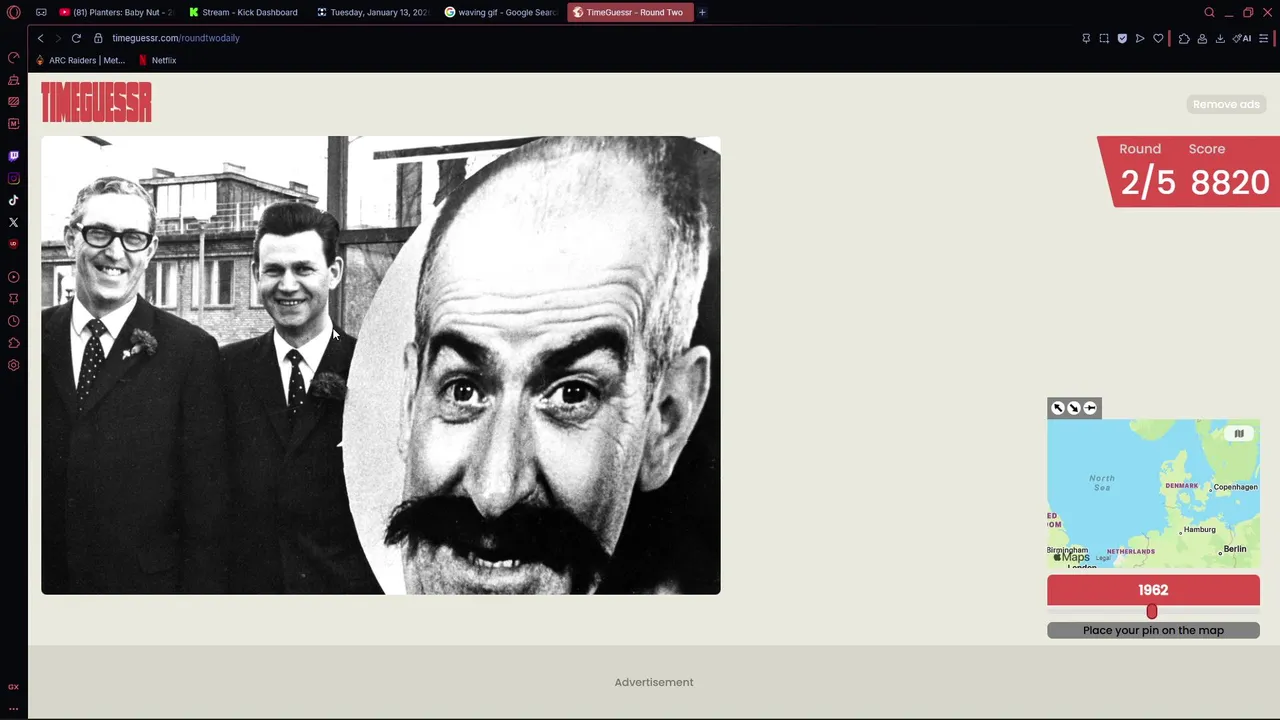Viewport: 1280px width, 720px height.
Task: Open the striped panel icon in sidebar
Action: click(x=13, y=101)
